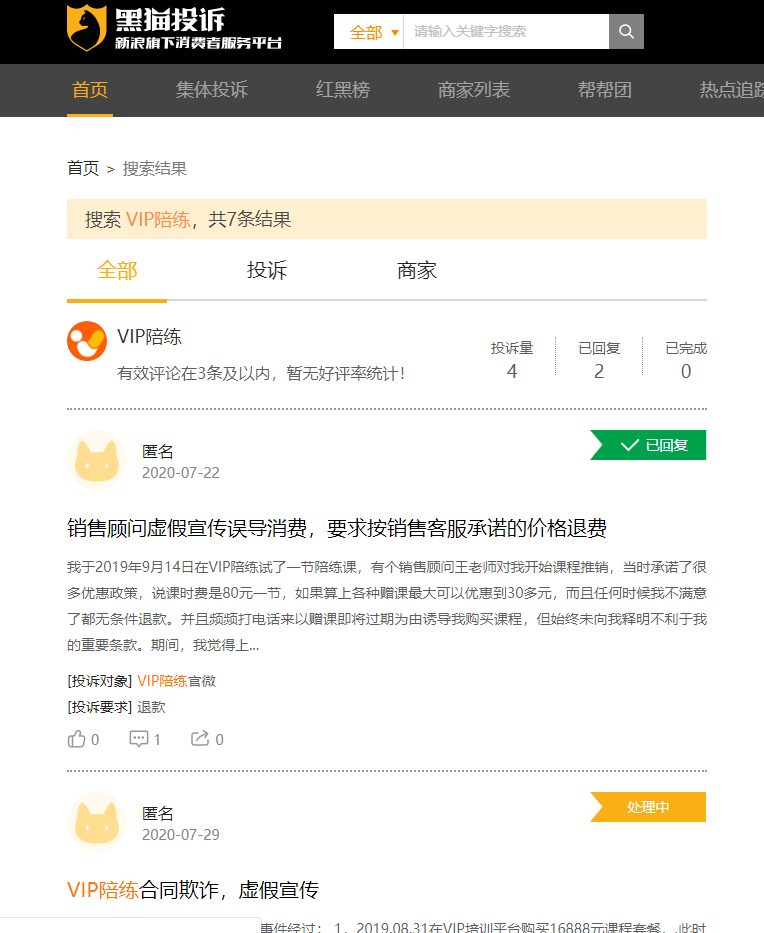Image resolution: width=764 pixels, height=933 pixels.
Task: Focus the 请输入关键字搜索 search field
Action: (506, 32)
